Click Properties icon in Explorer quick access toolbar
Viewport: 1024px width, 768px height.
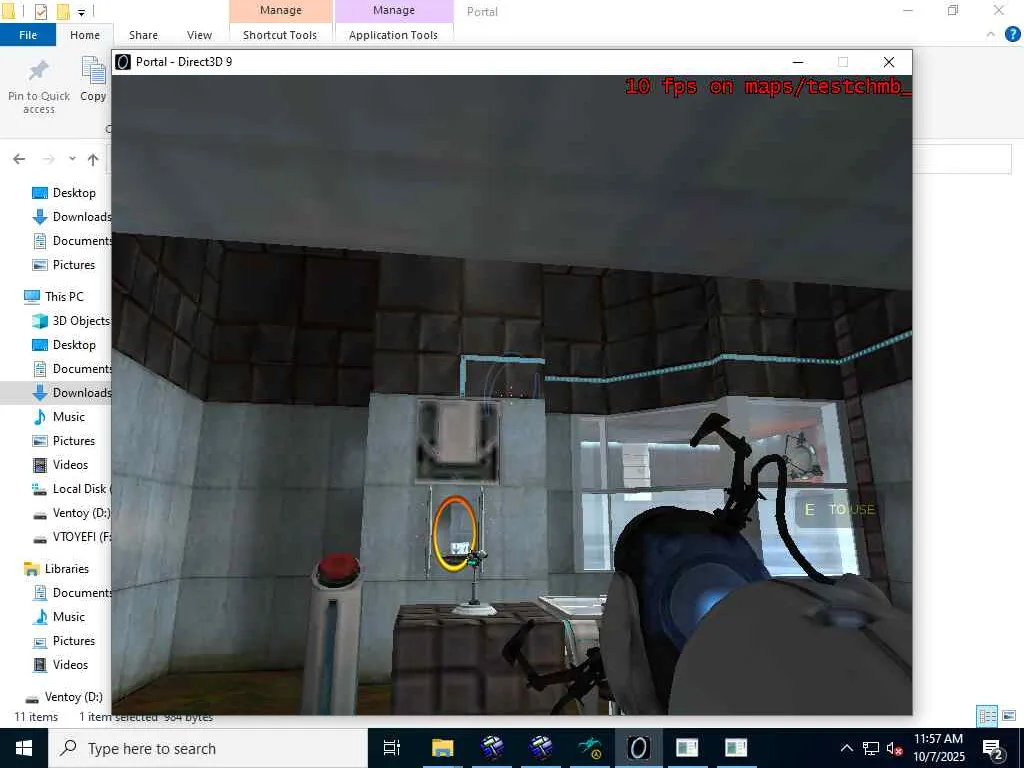40,11
